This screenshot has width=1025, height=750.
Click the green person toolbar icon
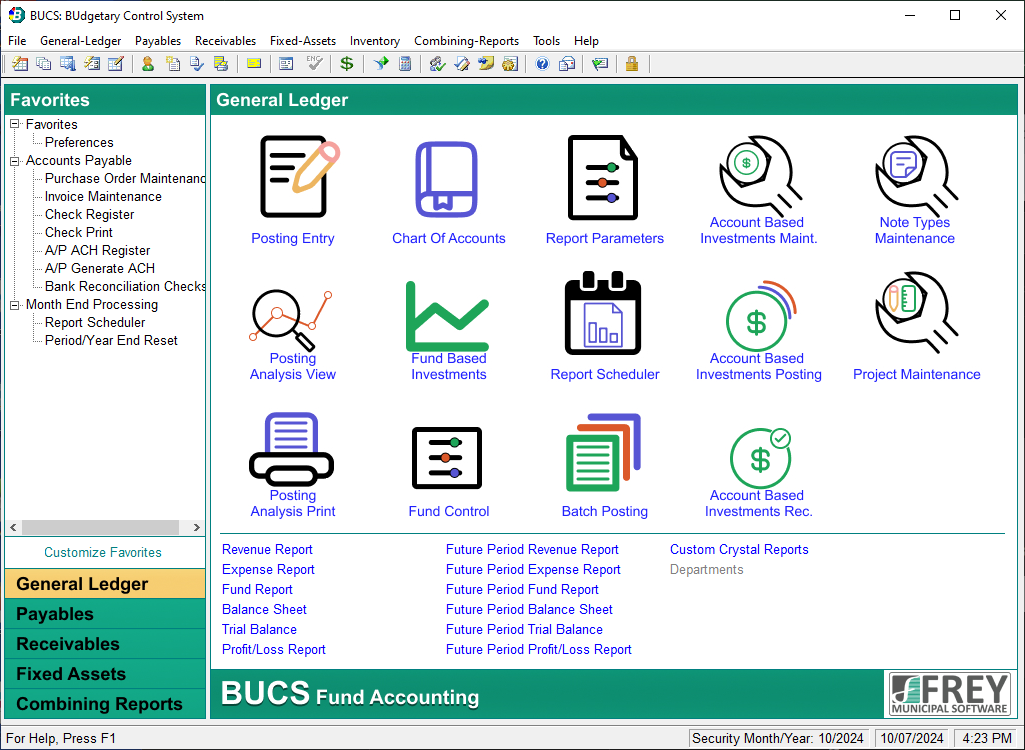(148, 63)
